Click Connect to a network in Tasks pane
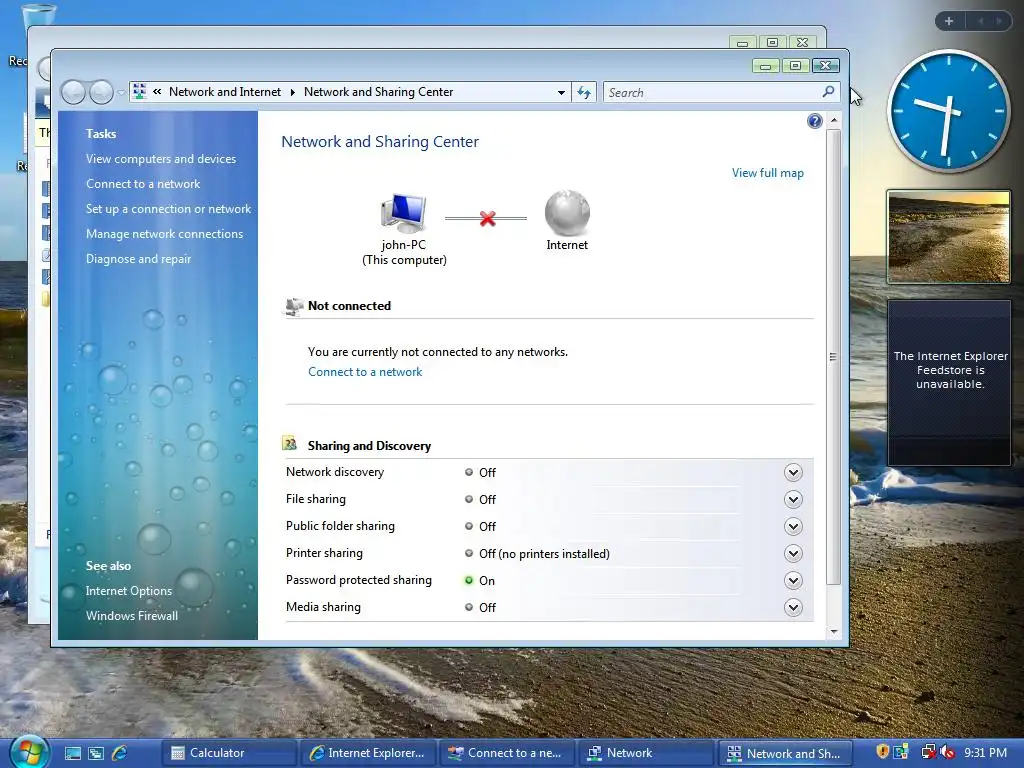This screenshot has height=768, width=1024. [x=143, y=184]
